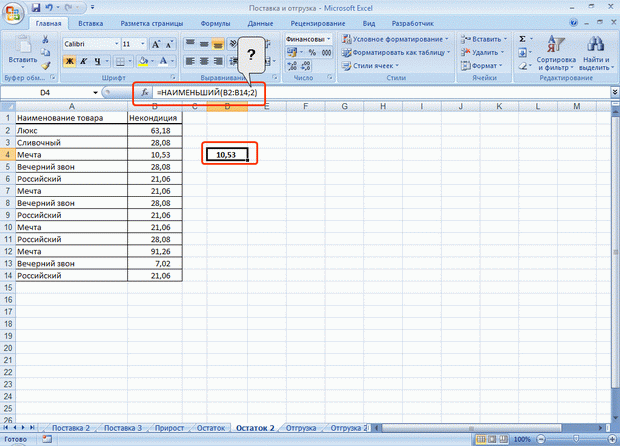Image resolution: width=620 pixels, height=446 pixels.
Task: Increase decimal places
Action: point(292,66)
